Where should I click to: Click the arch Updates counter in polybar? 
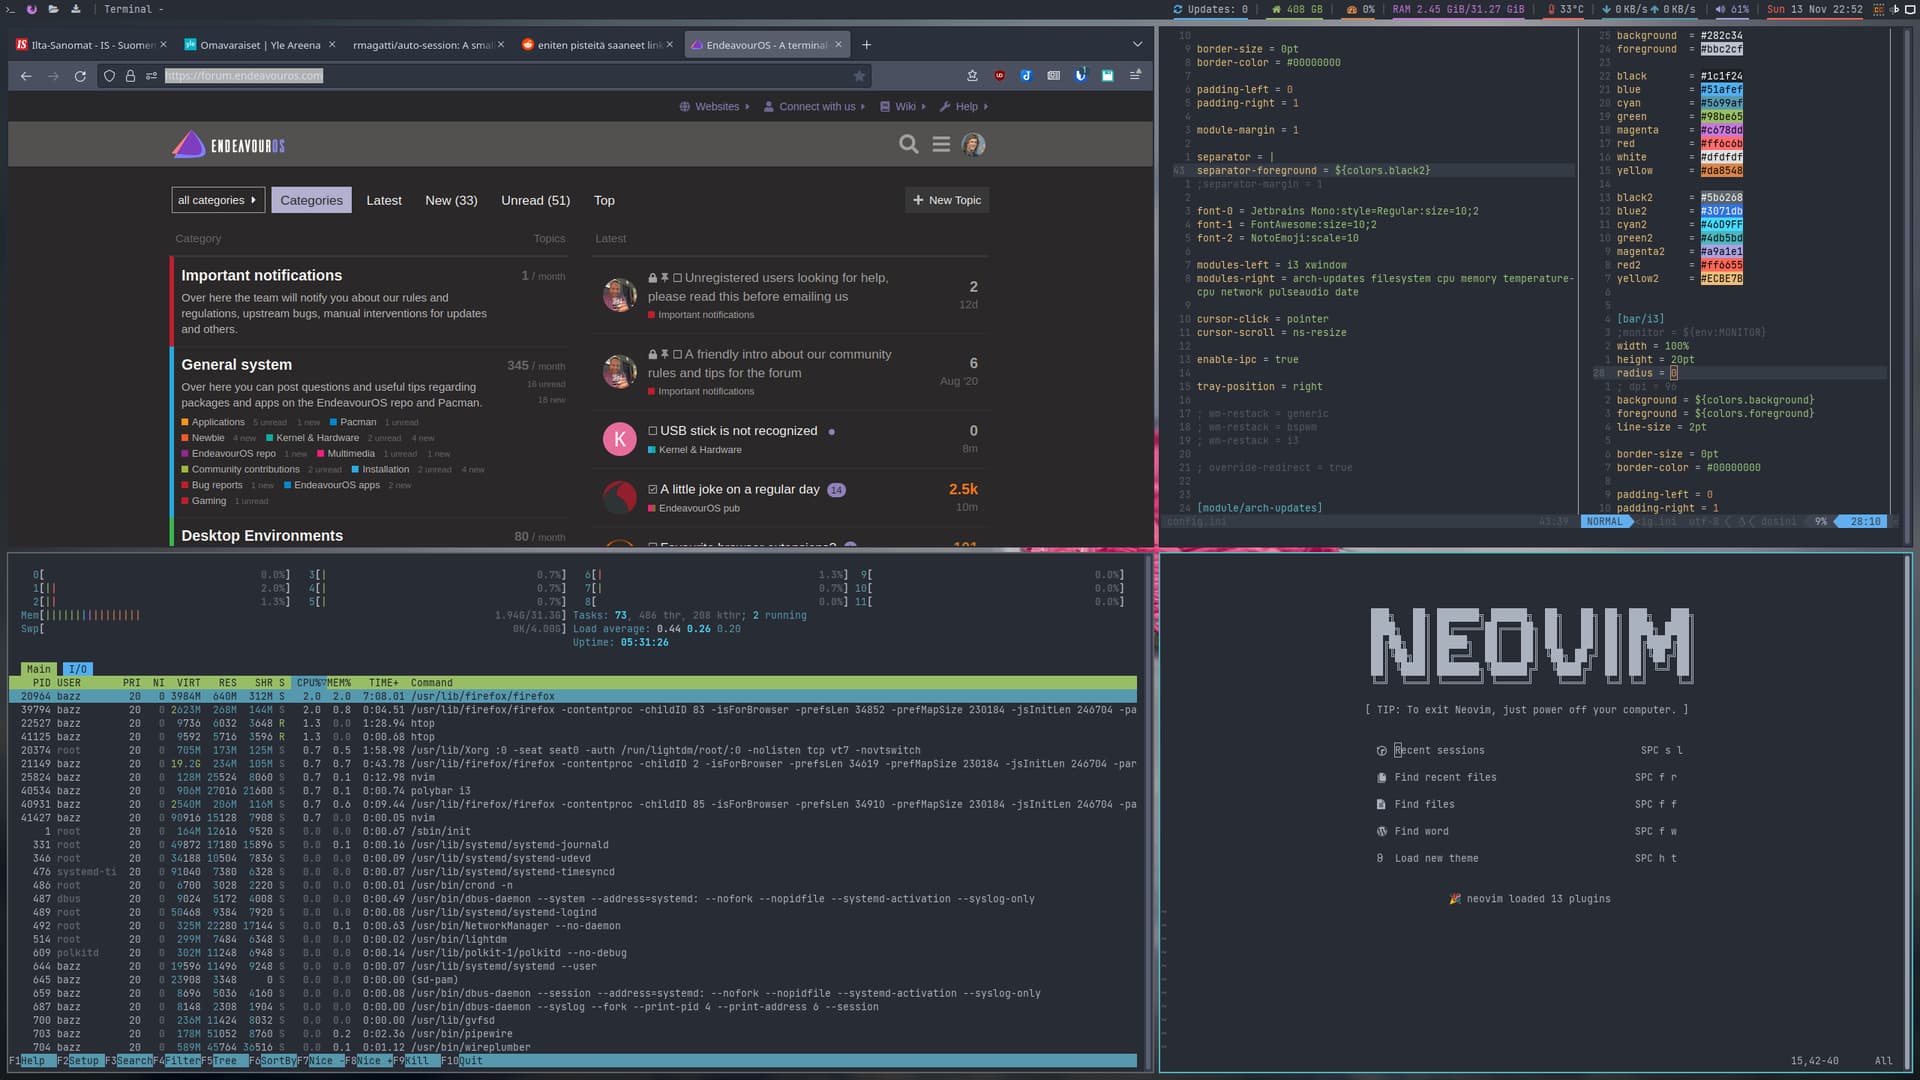[1210, 9]
